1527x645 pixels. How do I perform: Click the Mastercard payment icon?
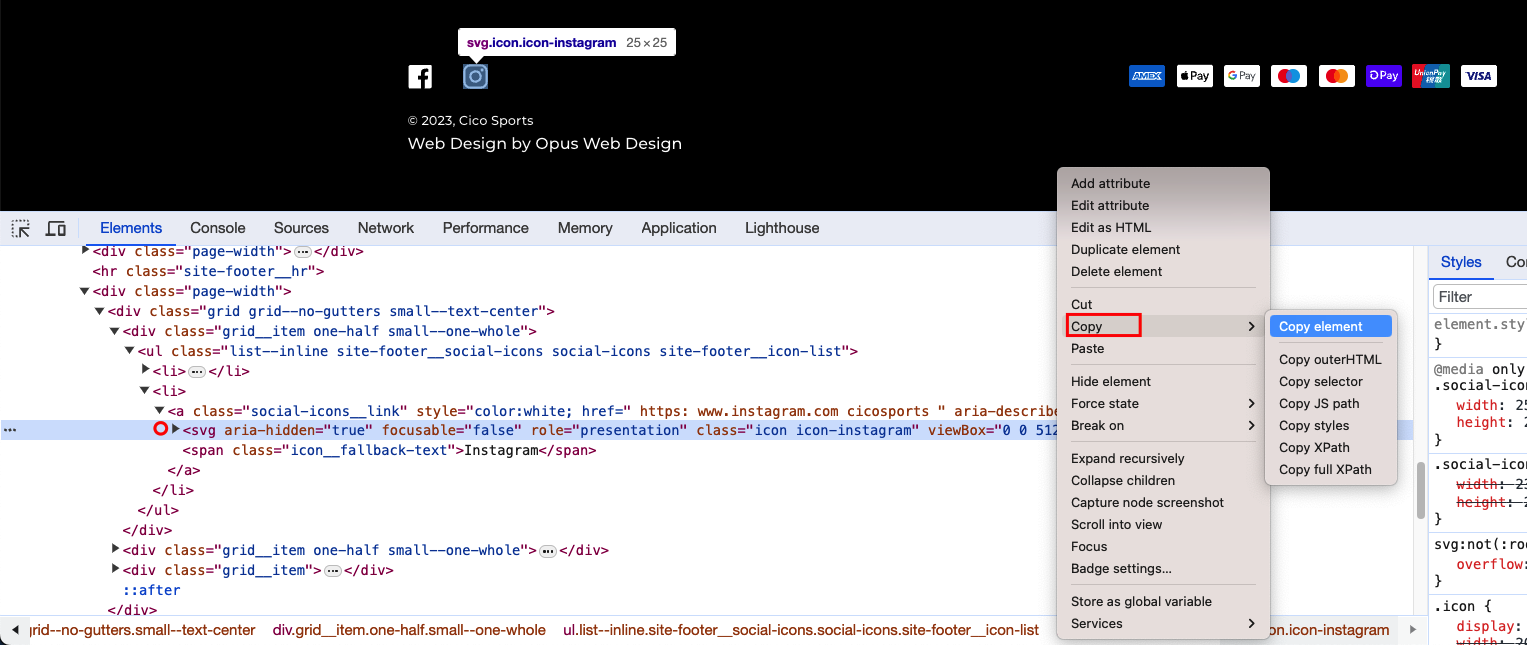point(1336,76)
